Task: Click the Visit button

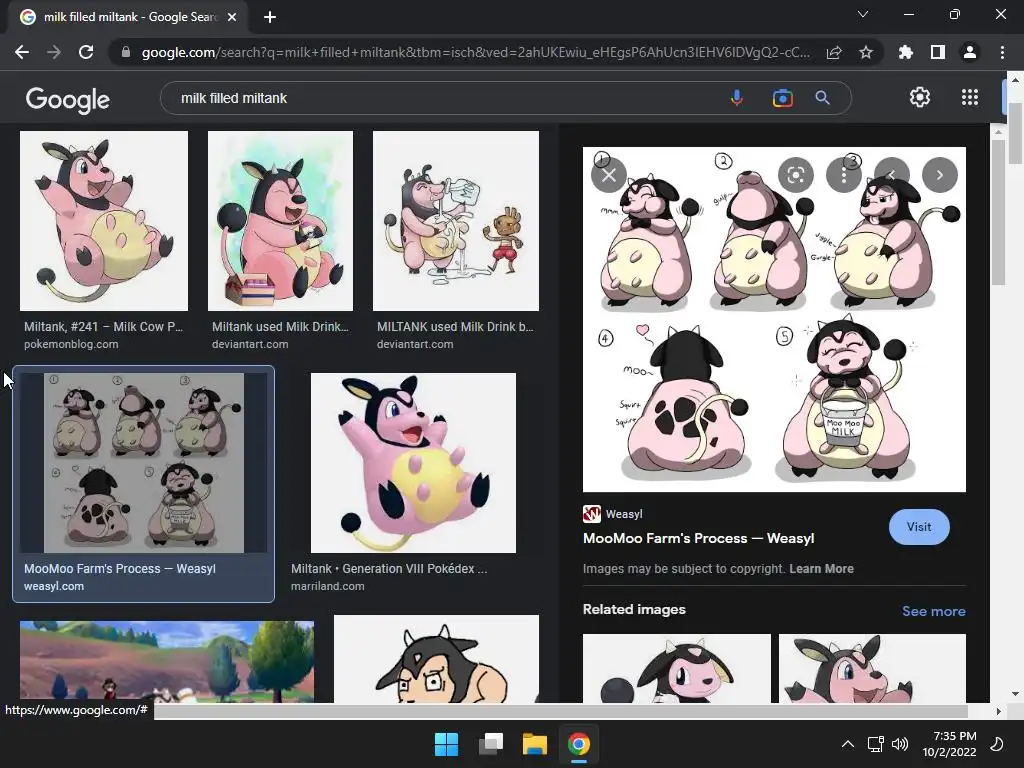Action: [x=919, y=527]
